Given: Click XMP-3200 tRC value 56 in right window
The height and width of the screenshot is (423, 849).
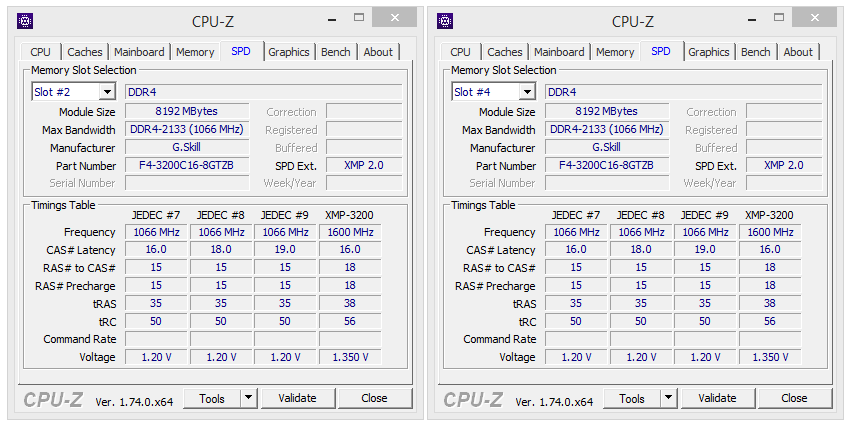Looking at the screenshot, I should (770, 321).
